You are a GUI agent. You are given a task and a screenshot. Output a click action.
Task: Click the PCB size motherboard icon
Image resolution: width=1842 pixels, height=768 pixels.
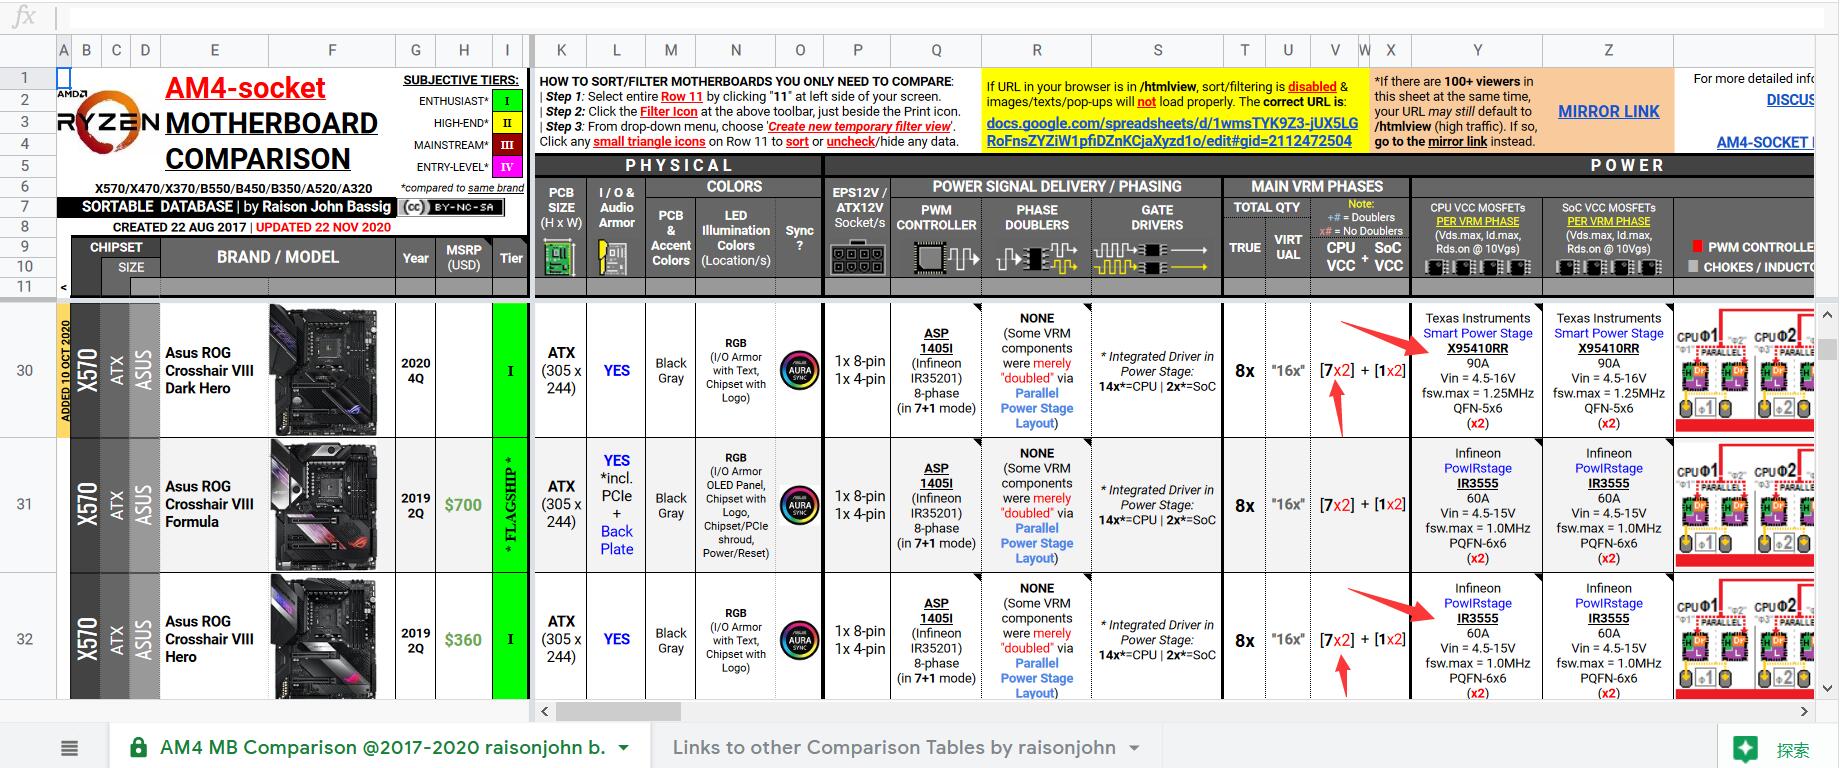pyautogui.click(x=560, y=259)
